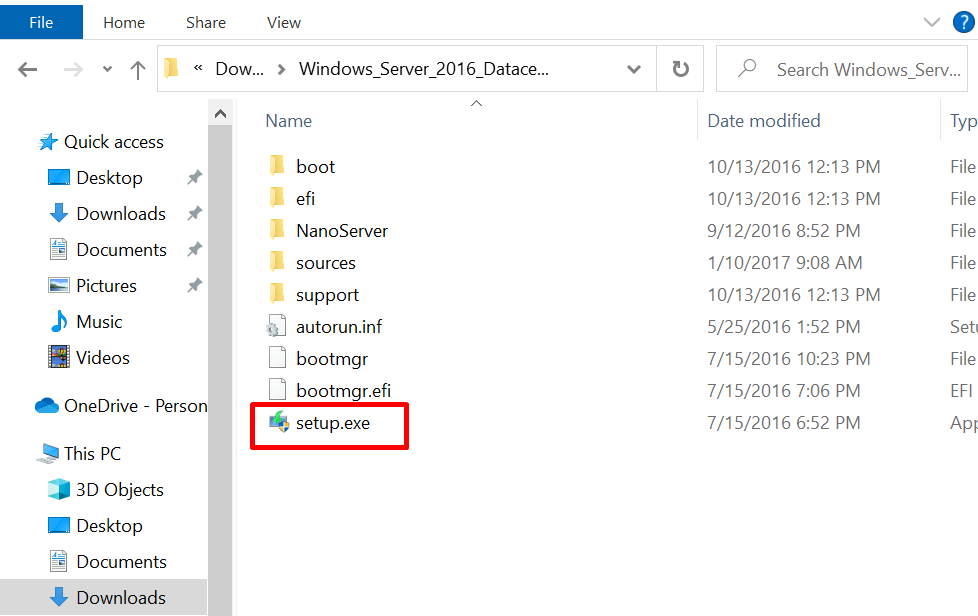This screenshot has height=616, width=978.
Task: Refresh the current folder view
Action: coord(679,68)
